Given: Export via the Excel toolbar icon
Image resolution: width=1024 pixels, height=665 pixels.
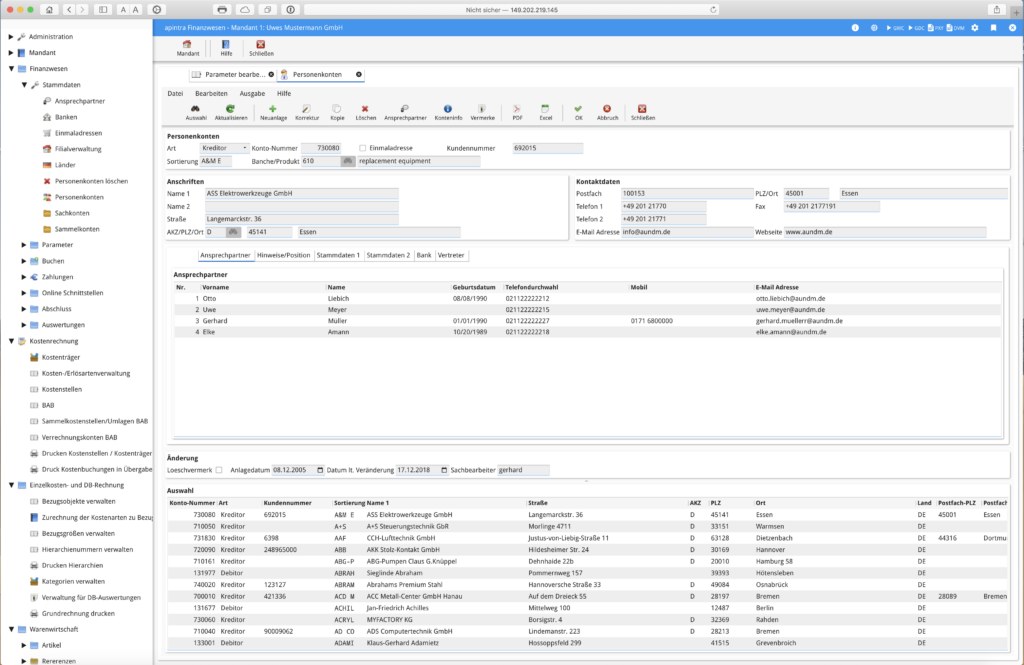Looking at the screenshot, I should (545, 109).
